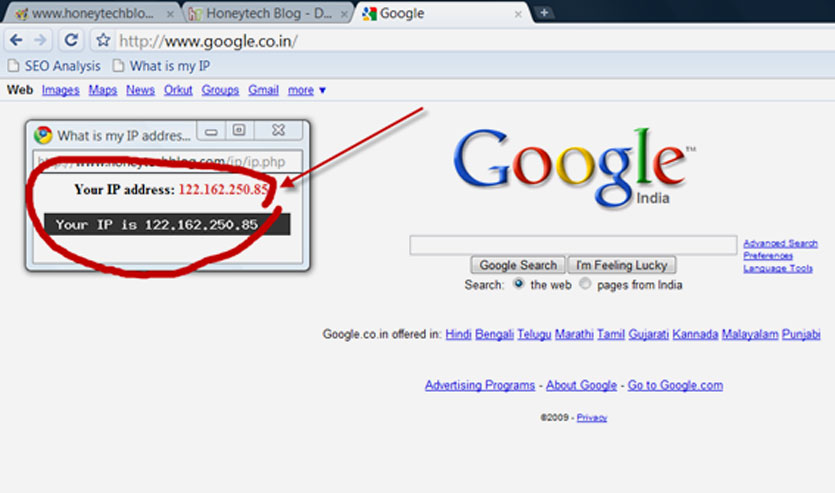Open the News link

[140, 90]
